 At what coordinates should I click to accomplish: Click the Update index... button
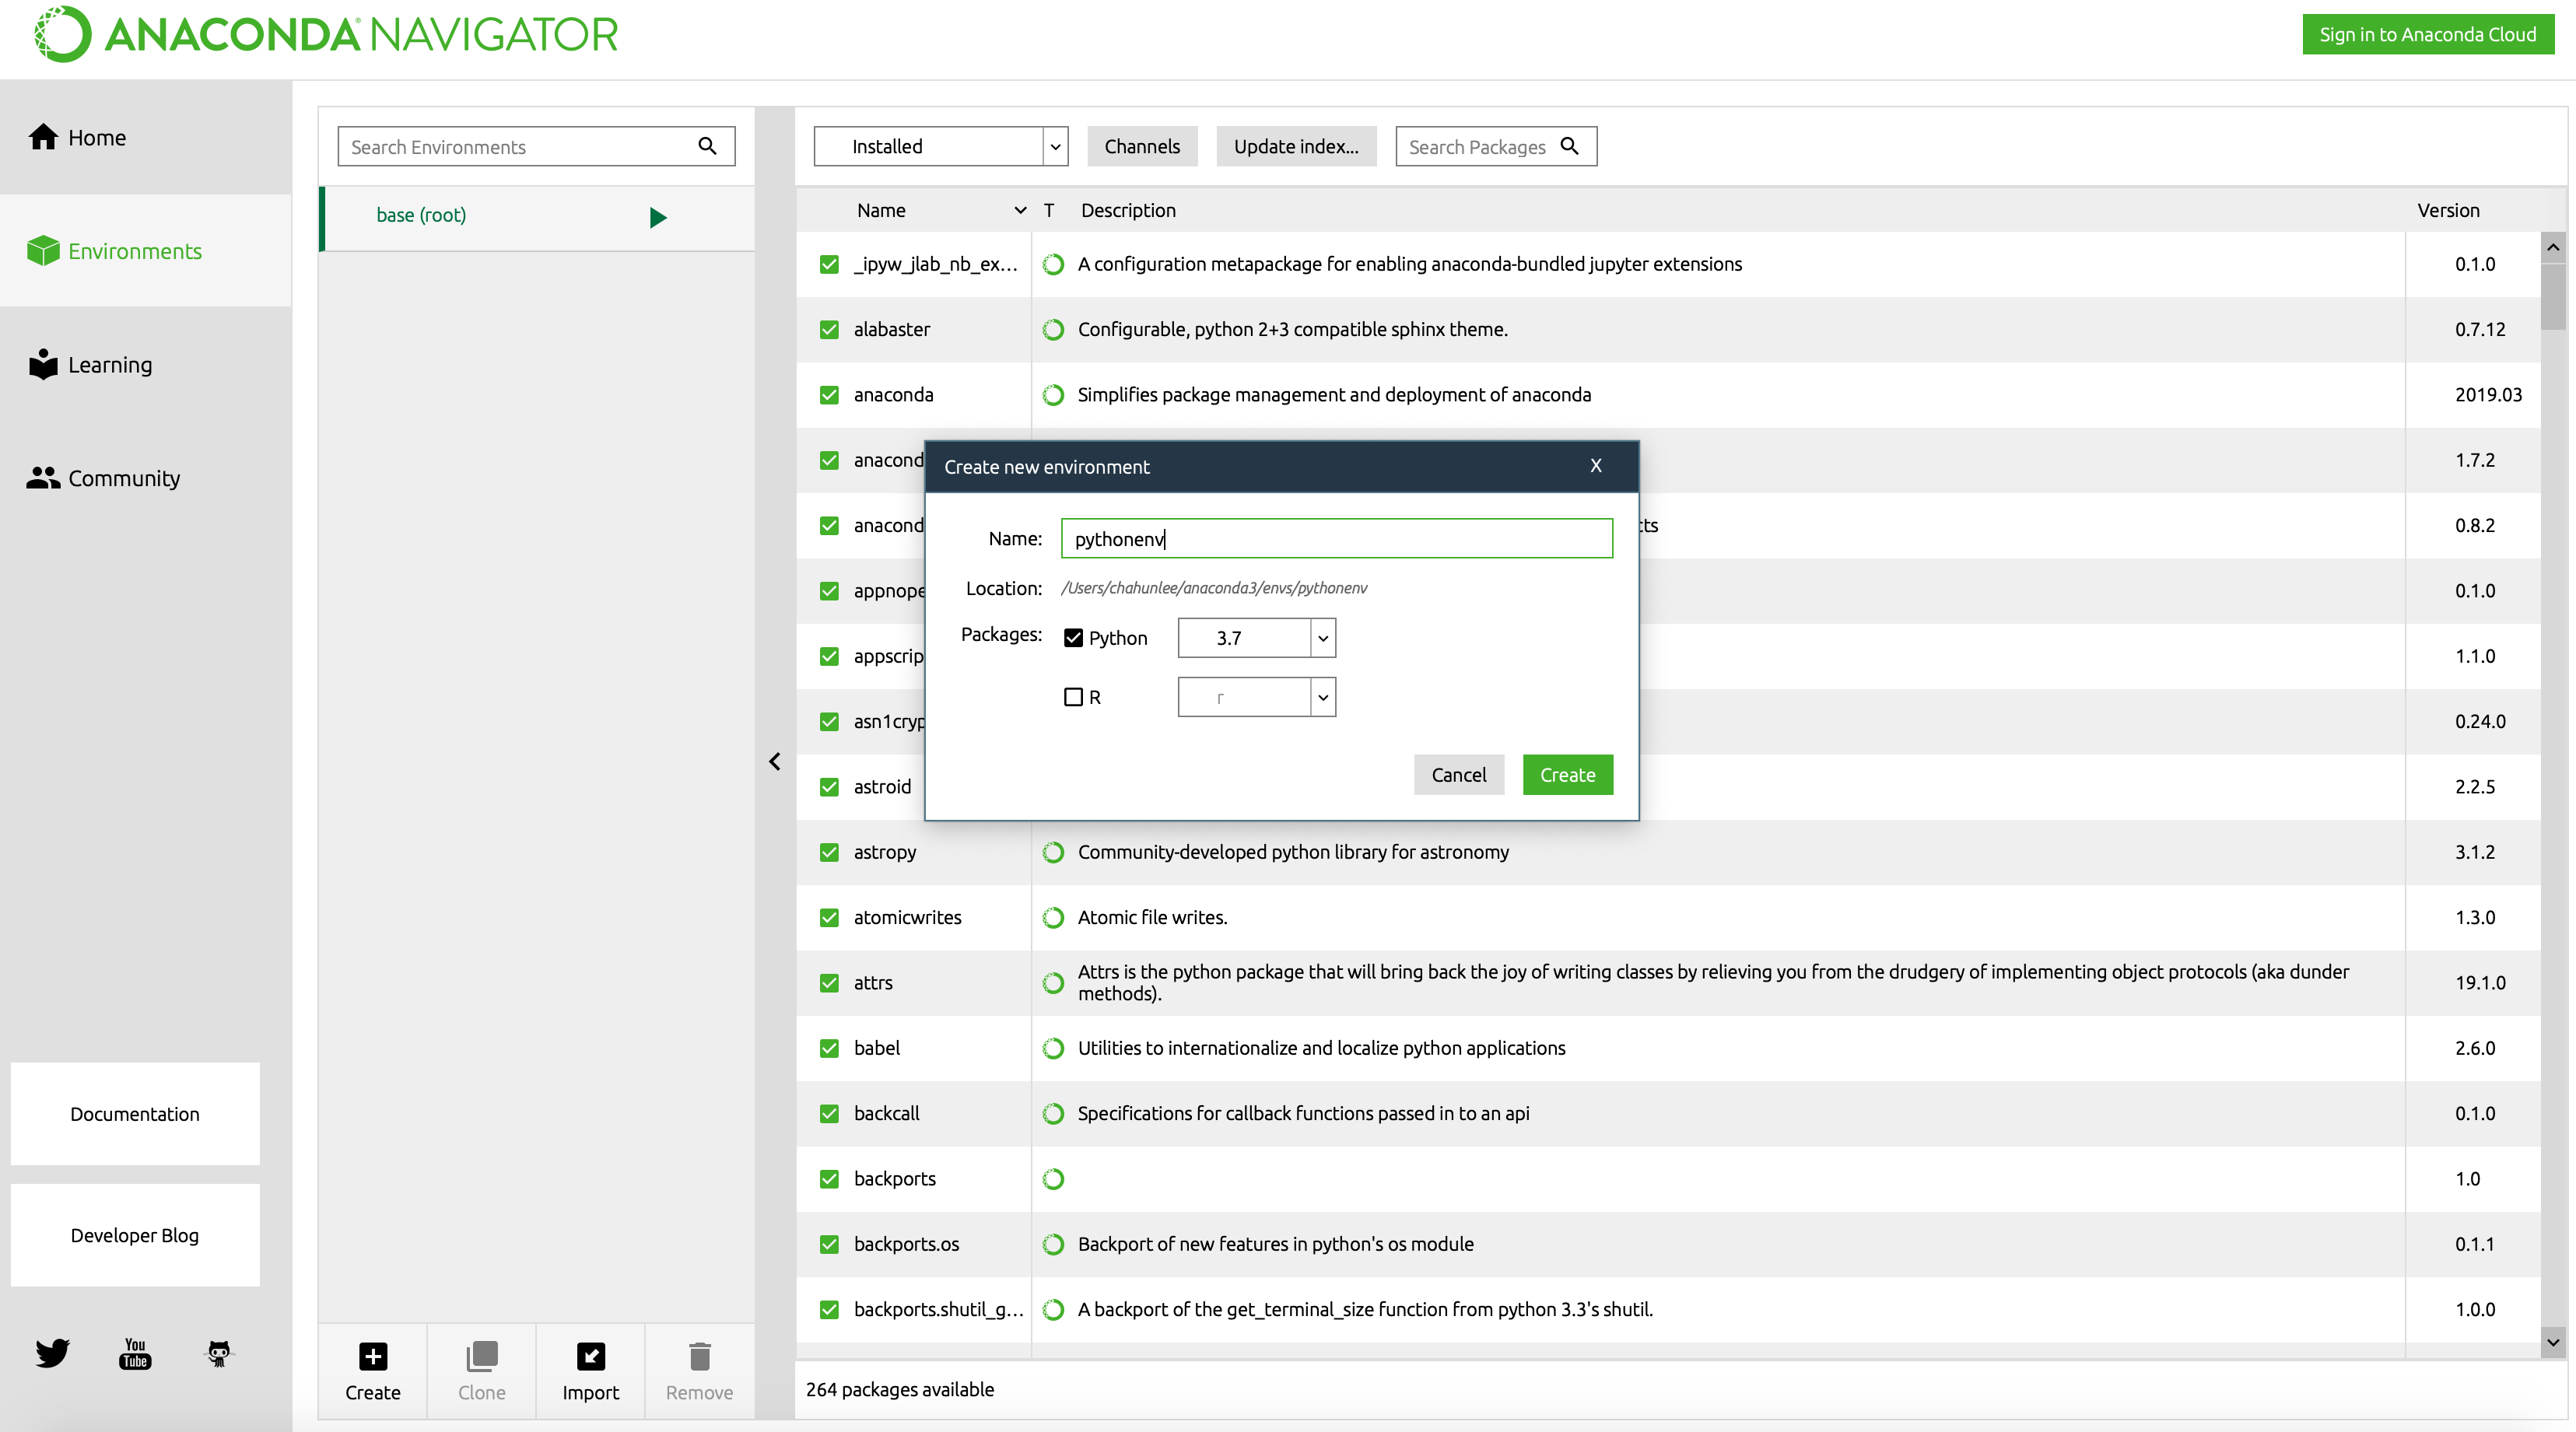click(1296, 146)
